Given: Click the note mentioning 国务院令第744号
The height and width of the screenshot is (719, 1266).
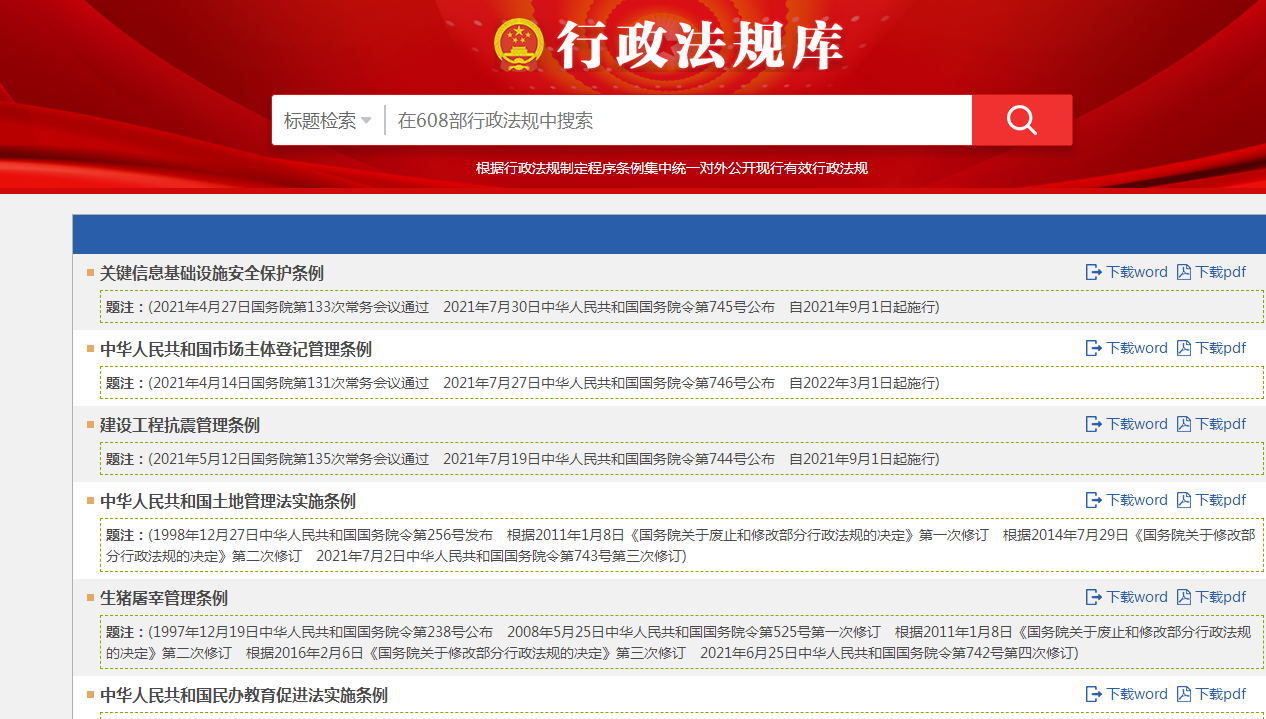Looking at the screenshot, I should coord(681,459).
